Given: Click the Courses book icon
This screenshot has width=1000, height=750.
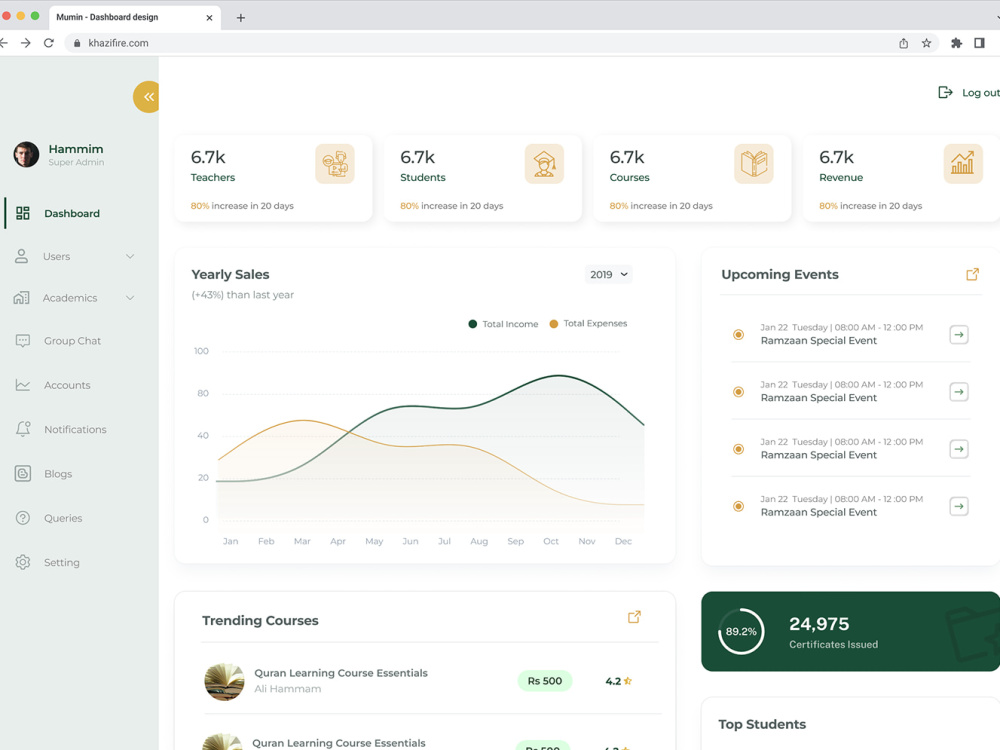Looking at the screenshot, I should click(754, 164).
